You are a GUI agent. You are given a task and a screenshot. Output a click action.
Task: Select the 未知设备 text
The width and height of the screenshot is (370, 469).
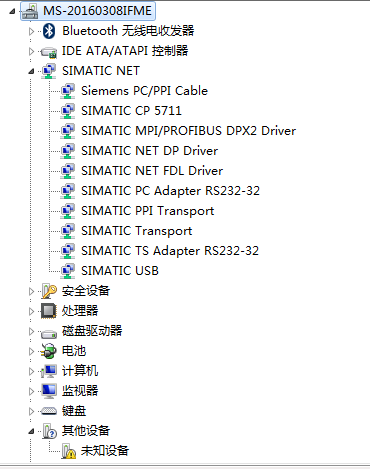[105, 451]
